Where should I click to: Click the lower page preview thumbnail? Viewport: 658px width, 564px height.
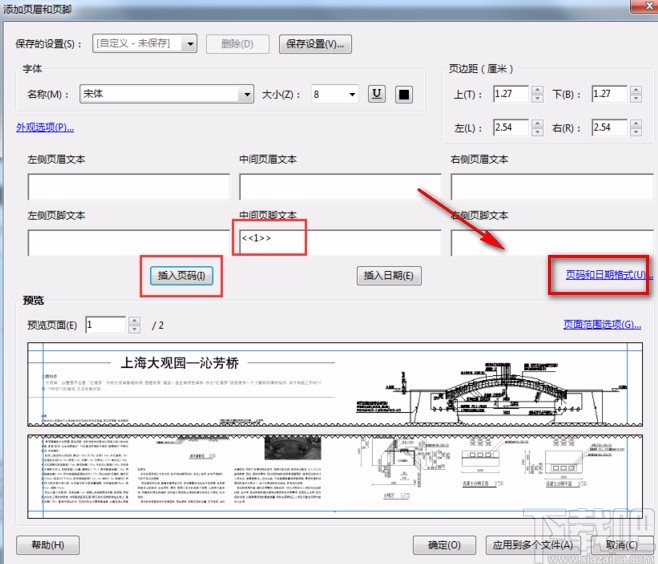[335, 477]
